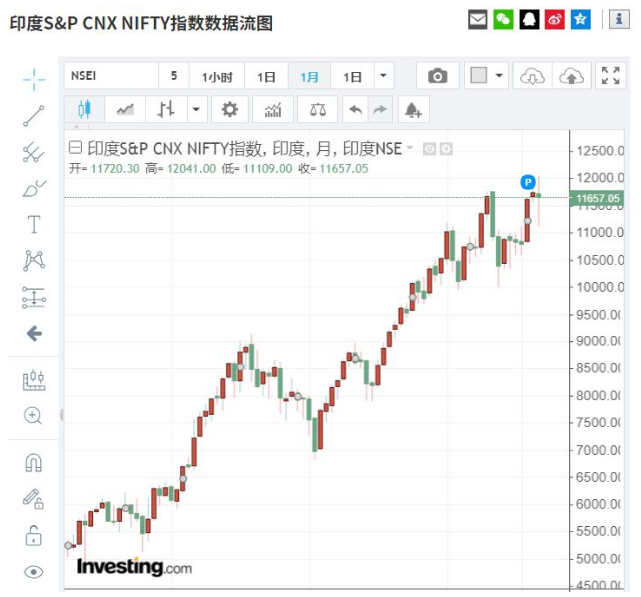The height and width of the screenshot is (597, 641).
Task: Click the blue P marker on chart
Action: click(528, 182)
